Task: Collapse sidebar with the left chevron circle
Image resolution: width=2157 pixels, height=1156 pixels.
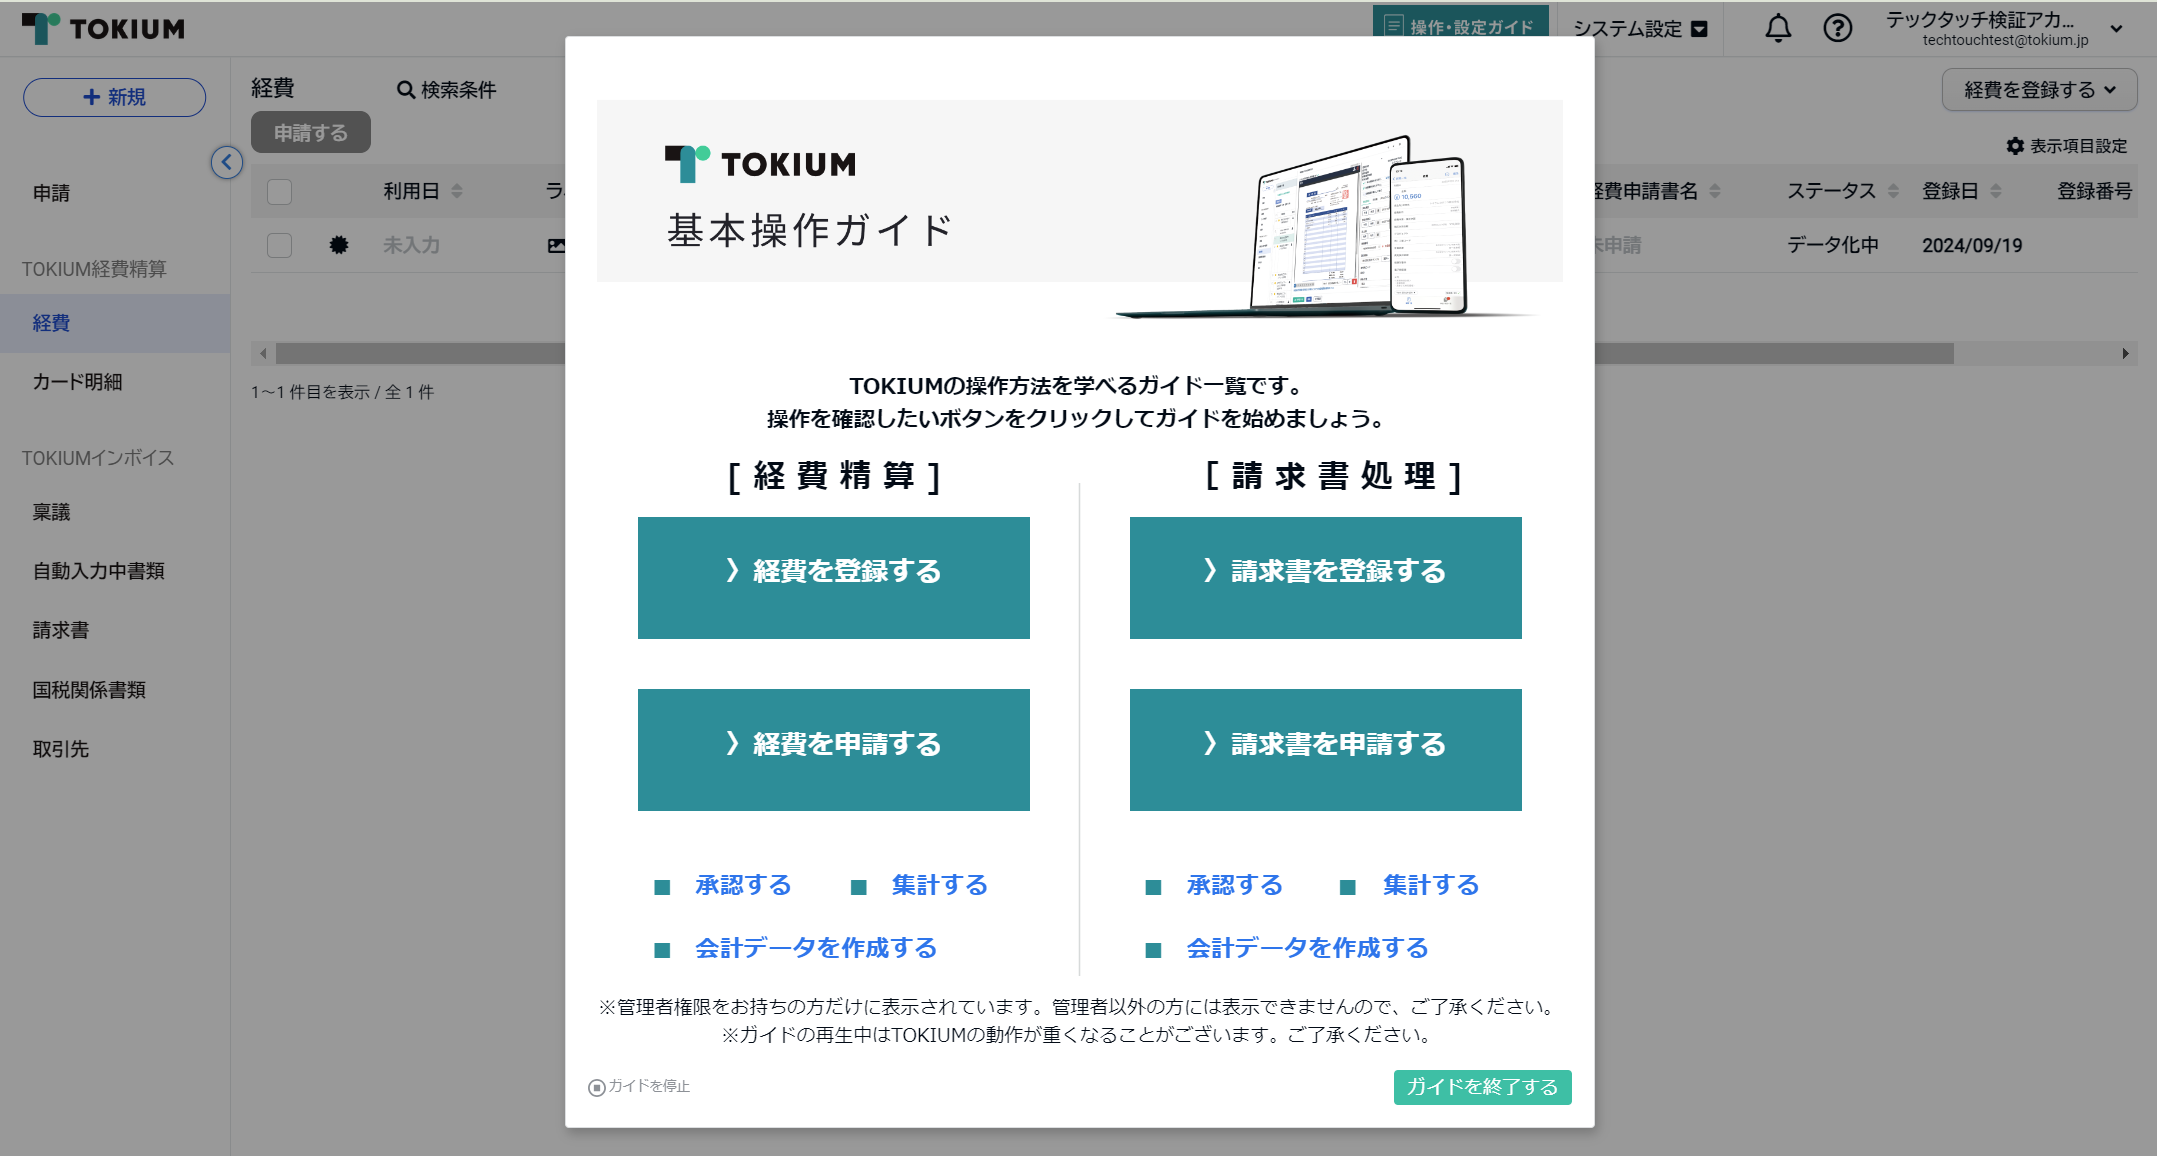Action: point(227,162)
